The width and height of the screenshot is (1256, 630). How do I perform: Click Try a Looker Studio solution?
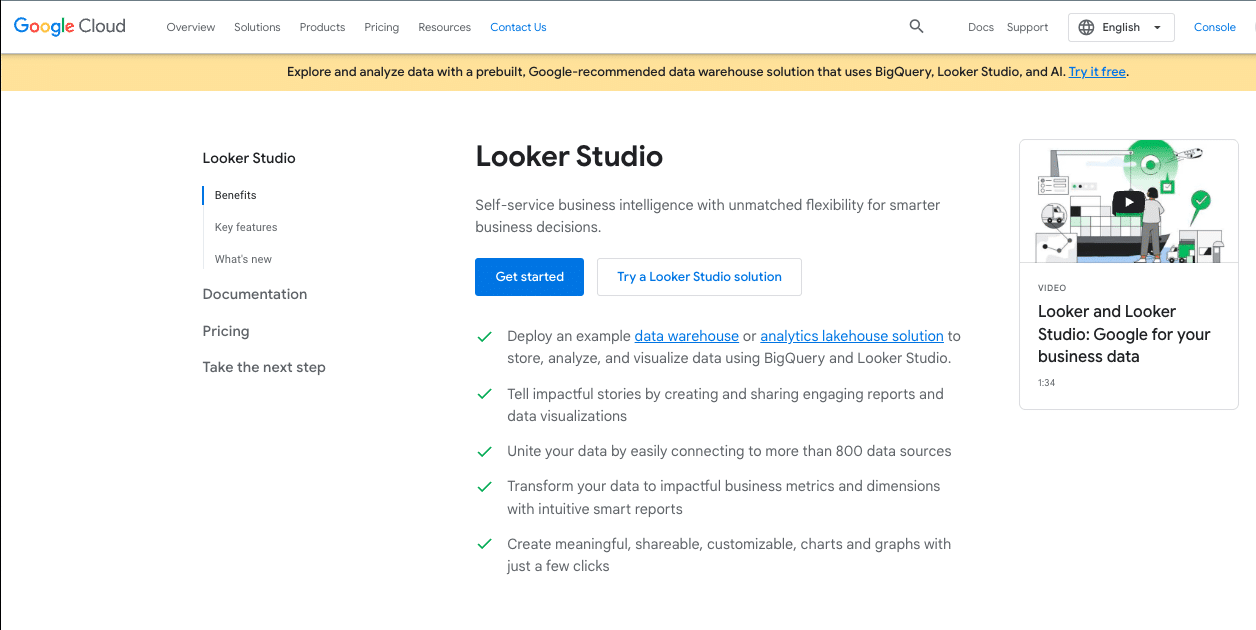point(699,277)
